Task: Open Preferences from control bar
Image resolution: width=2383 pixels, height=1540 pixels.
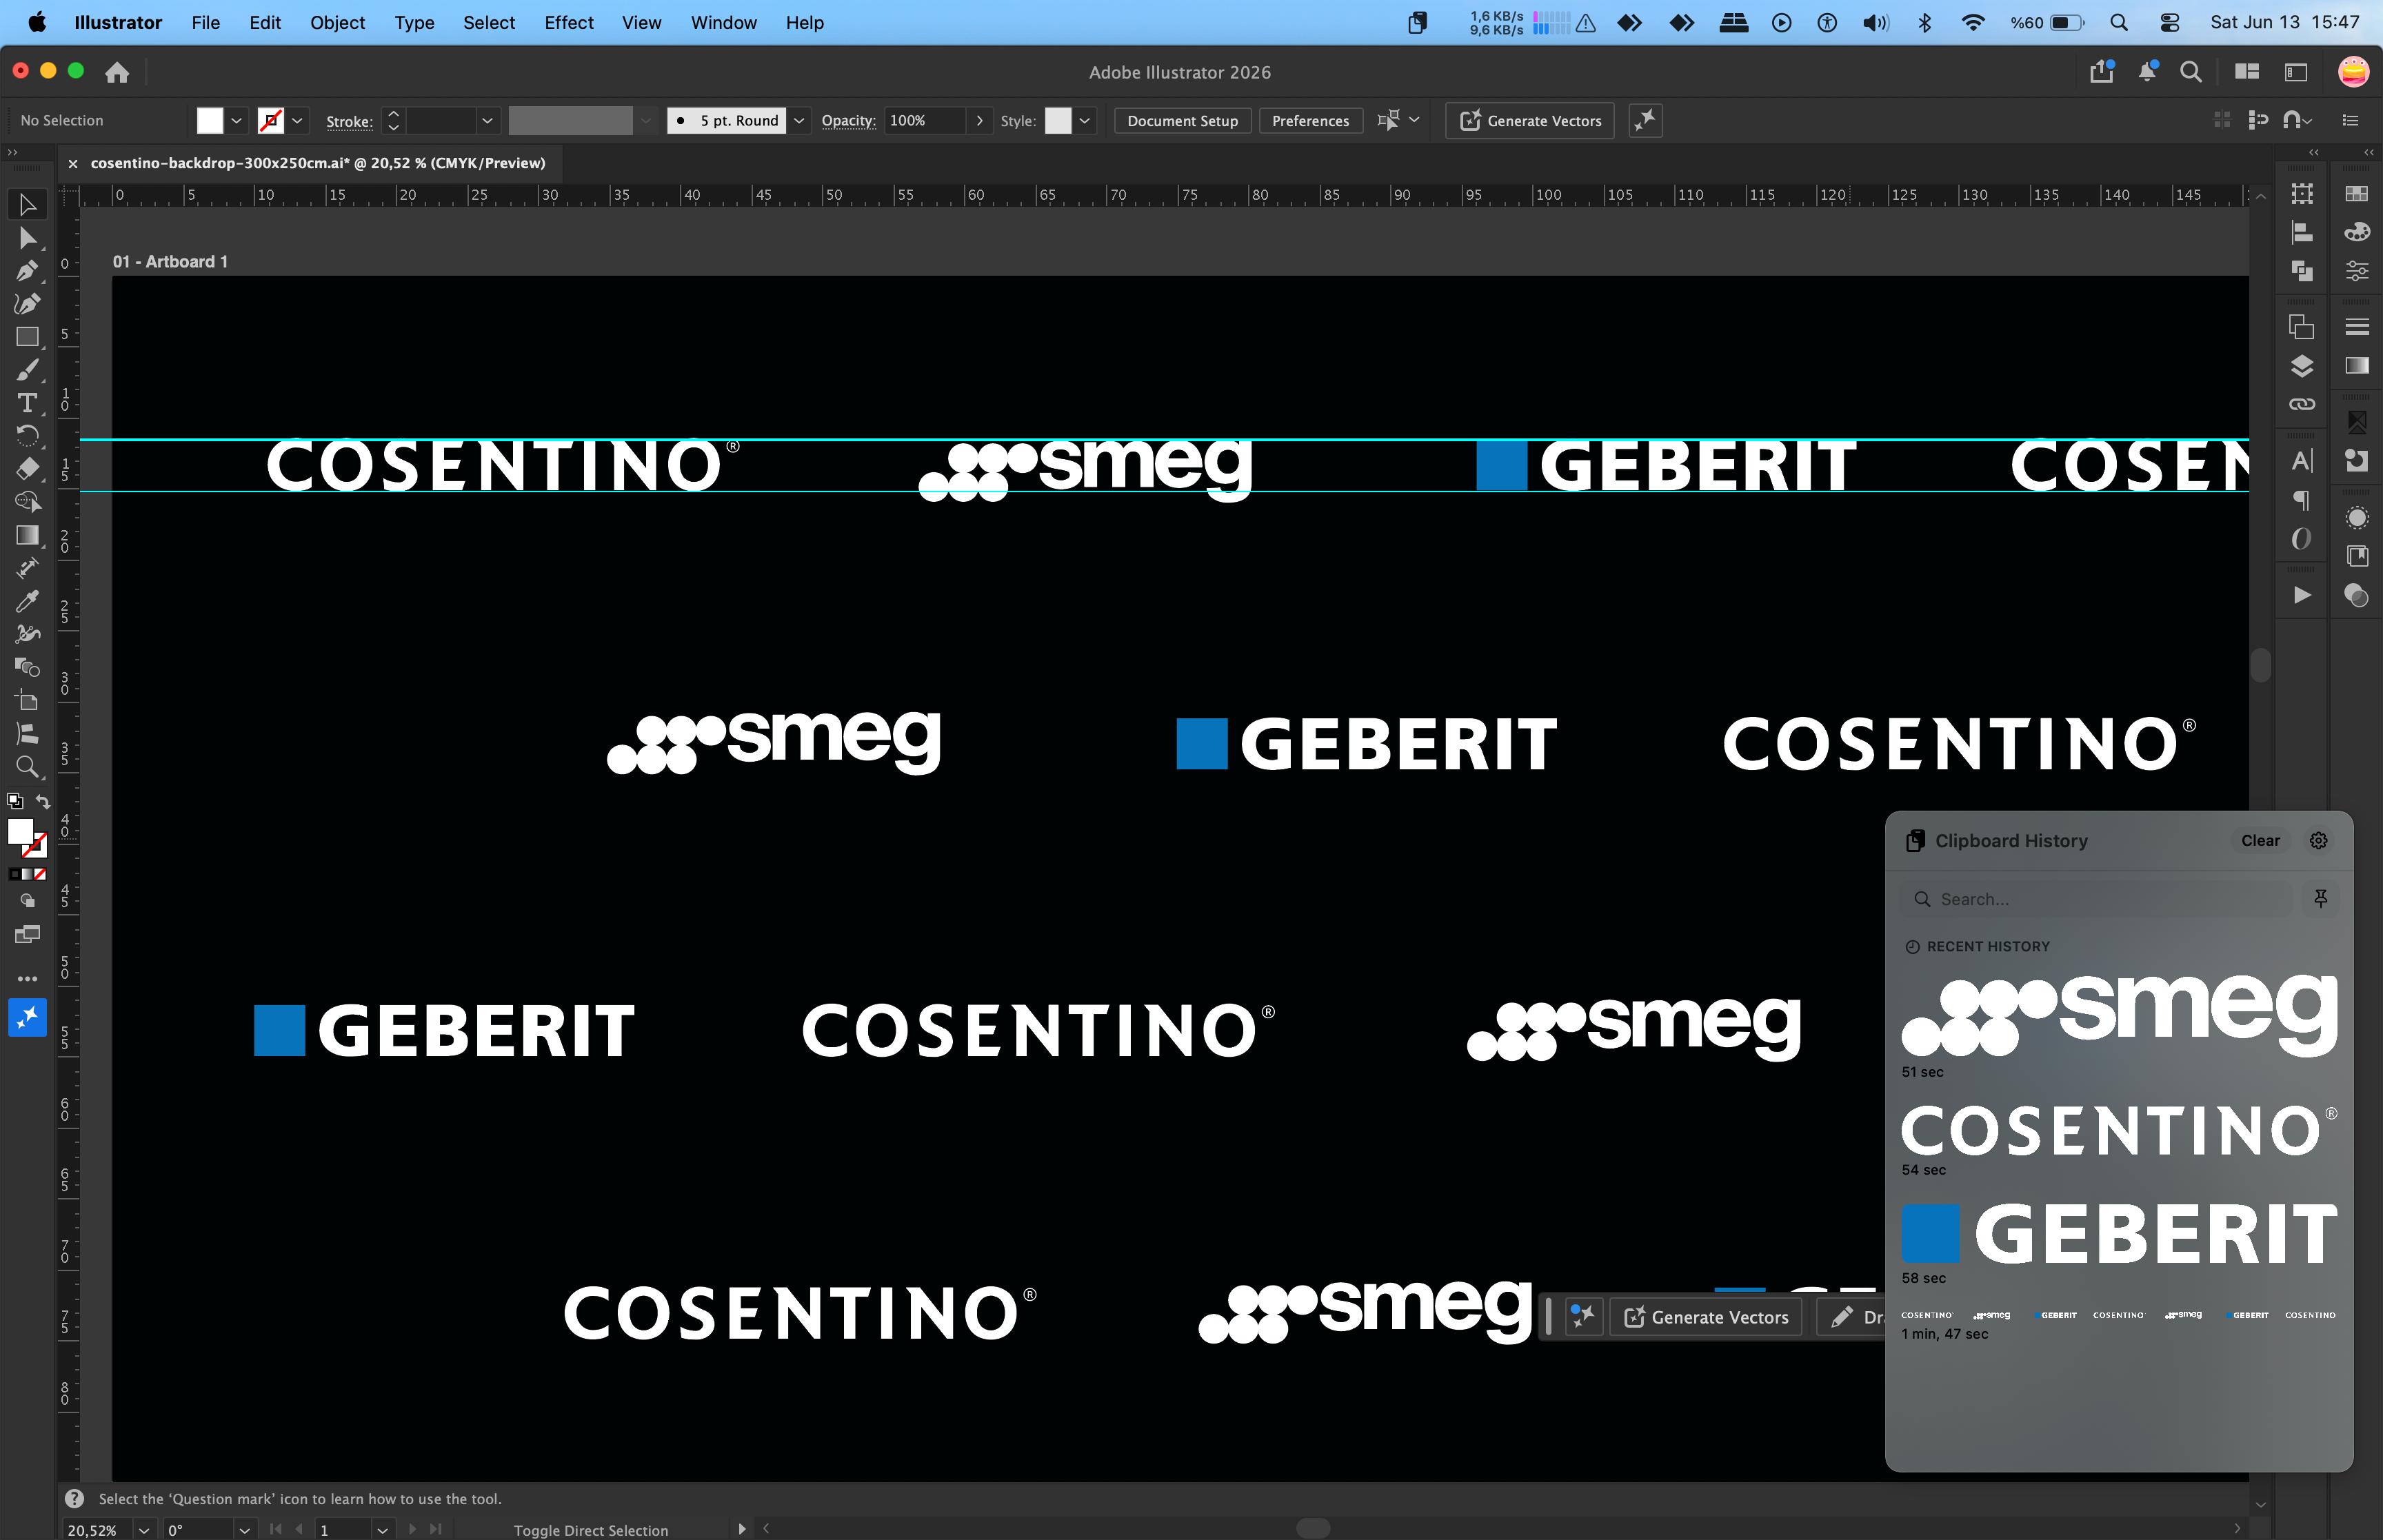Action: coord(1310,121)
